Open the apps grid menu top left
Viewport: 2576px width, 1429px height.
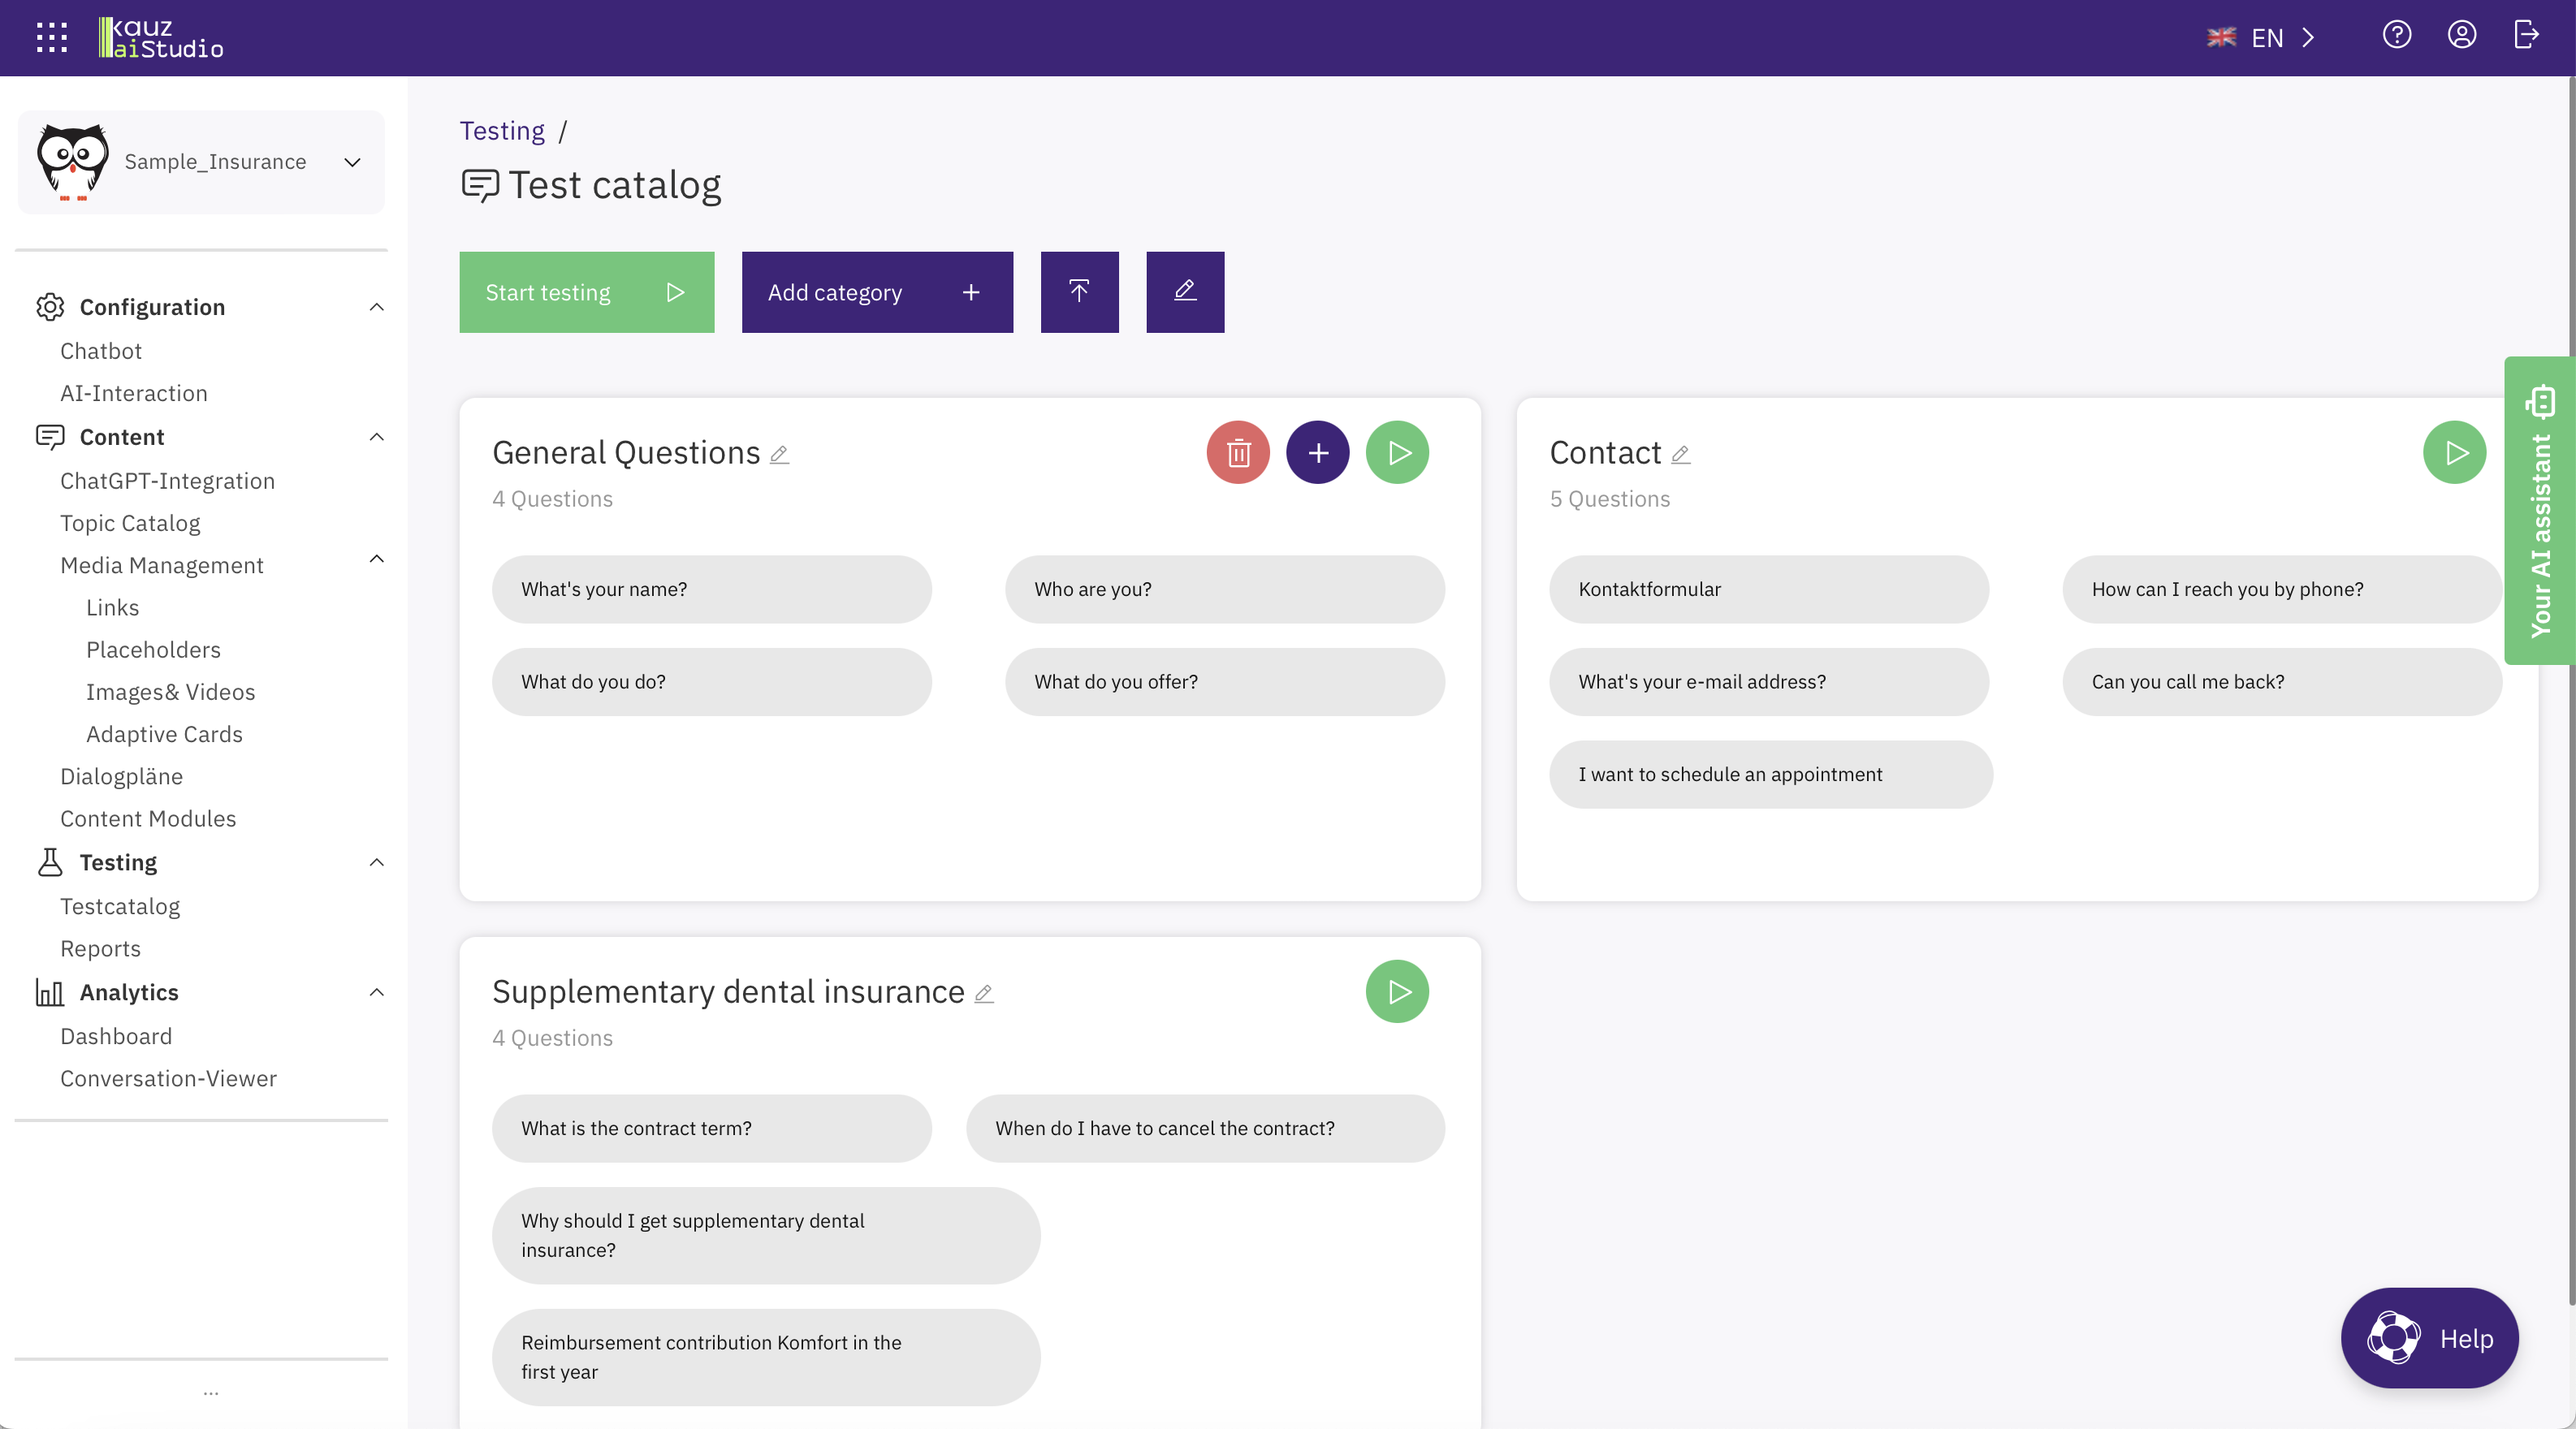[51, 37]
